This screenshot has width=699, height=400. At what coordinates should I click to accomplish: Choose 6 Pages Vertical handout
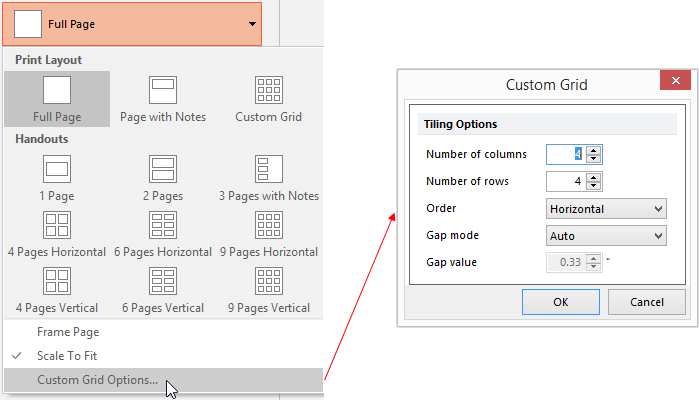pyautogui.click(x=162, y=281)
